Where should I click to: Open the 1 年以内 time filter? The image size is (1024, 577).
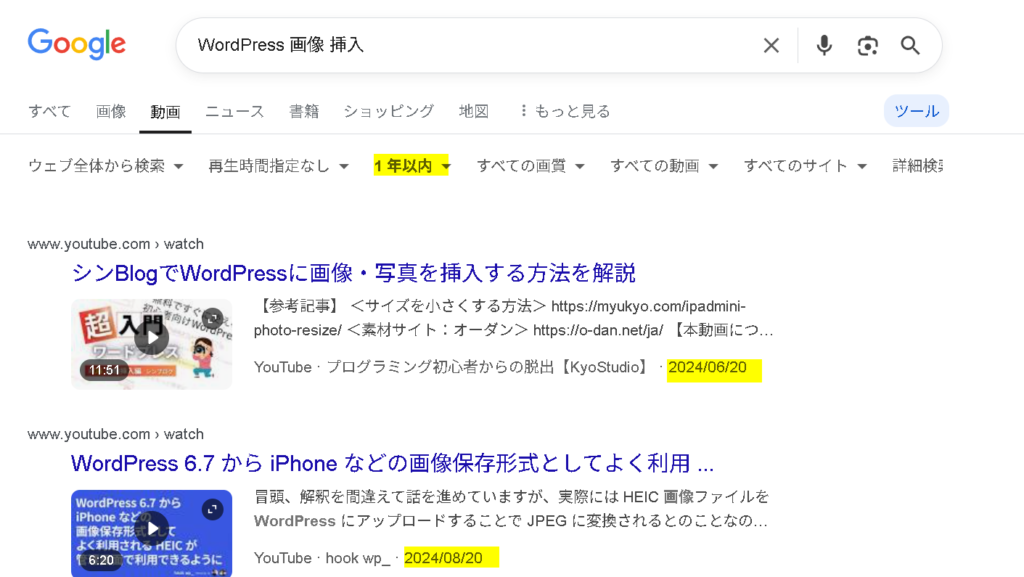[411, 166]
